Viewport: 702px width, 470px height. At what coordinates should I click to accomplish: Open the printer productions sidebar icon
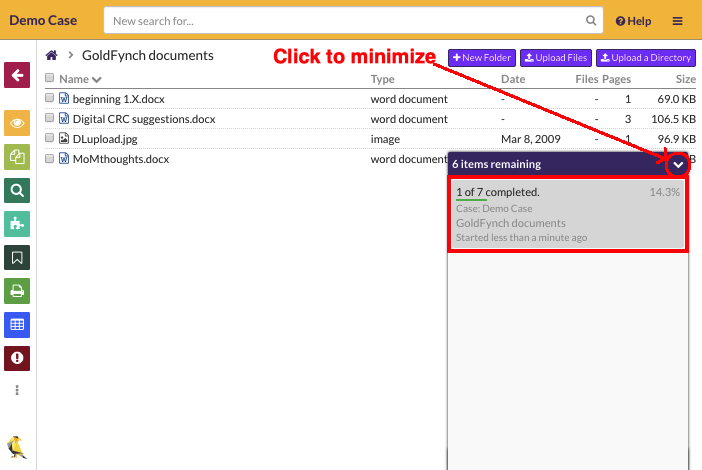(x=17, y=291)
